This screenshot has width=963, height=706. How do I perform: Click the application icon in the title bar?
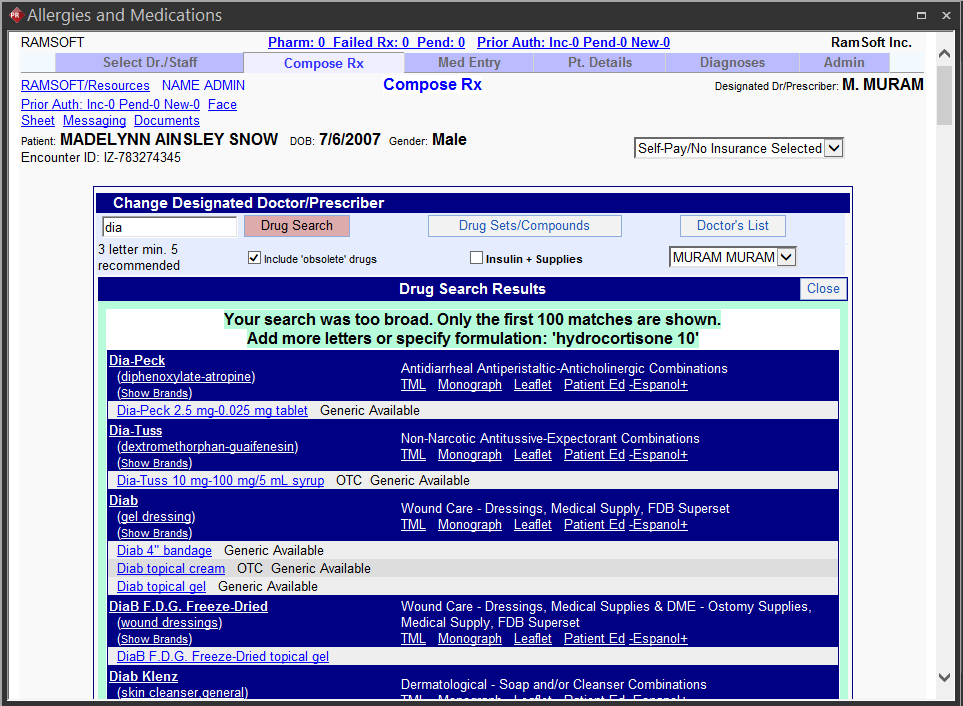pos(15,15)
